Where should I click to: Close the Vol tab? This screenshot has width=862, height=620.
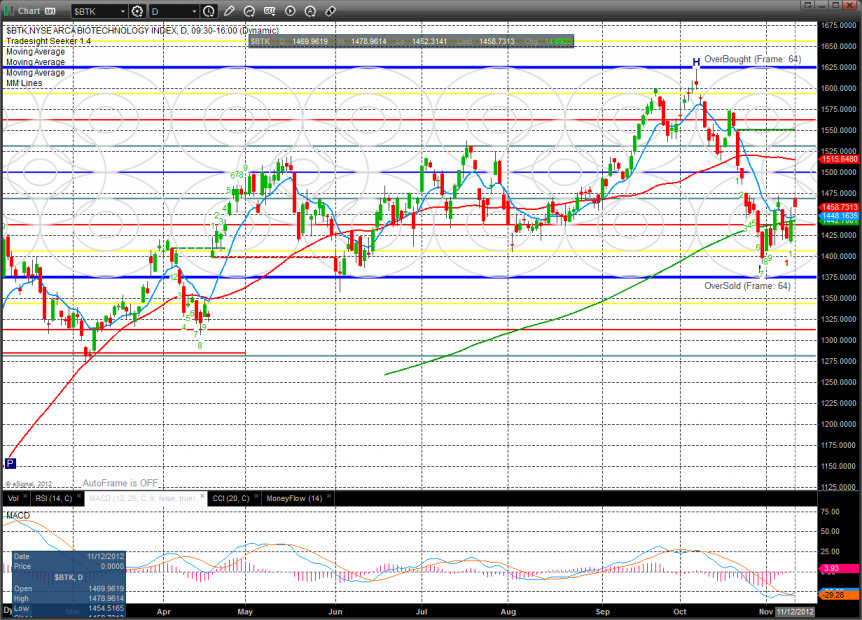coord(25,496)
